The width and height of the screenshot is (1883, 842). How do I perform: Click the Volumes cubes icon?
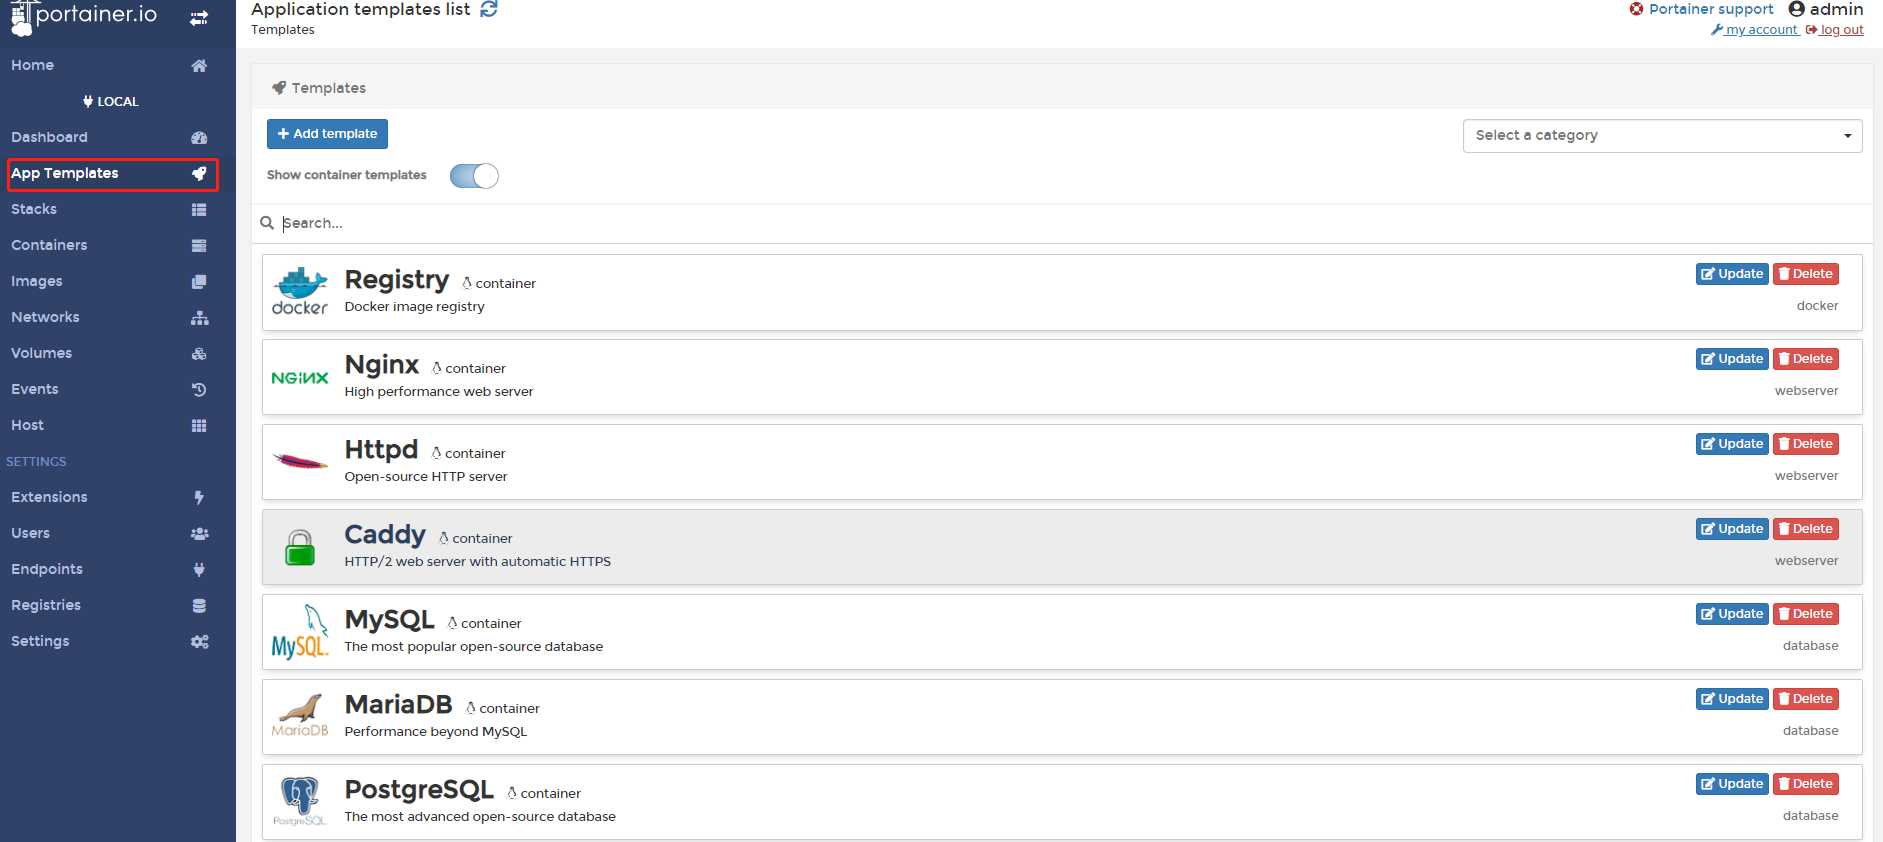click(x=199, y=354)
